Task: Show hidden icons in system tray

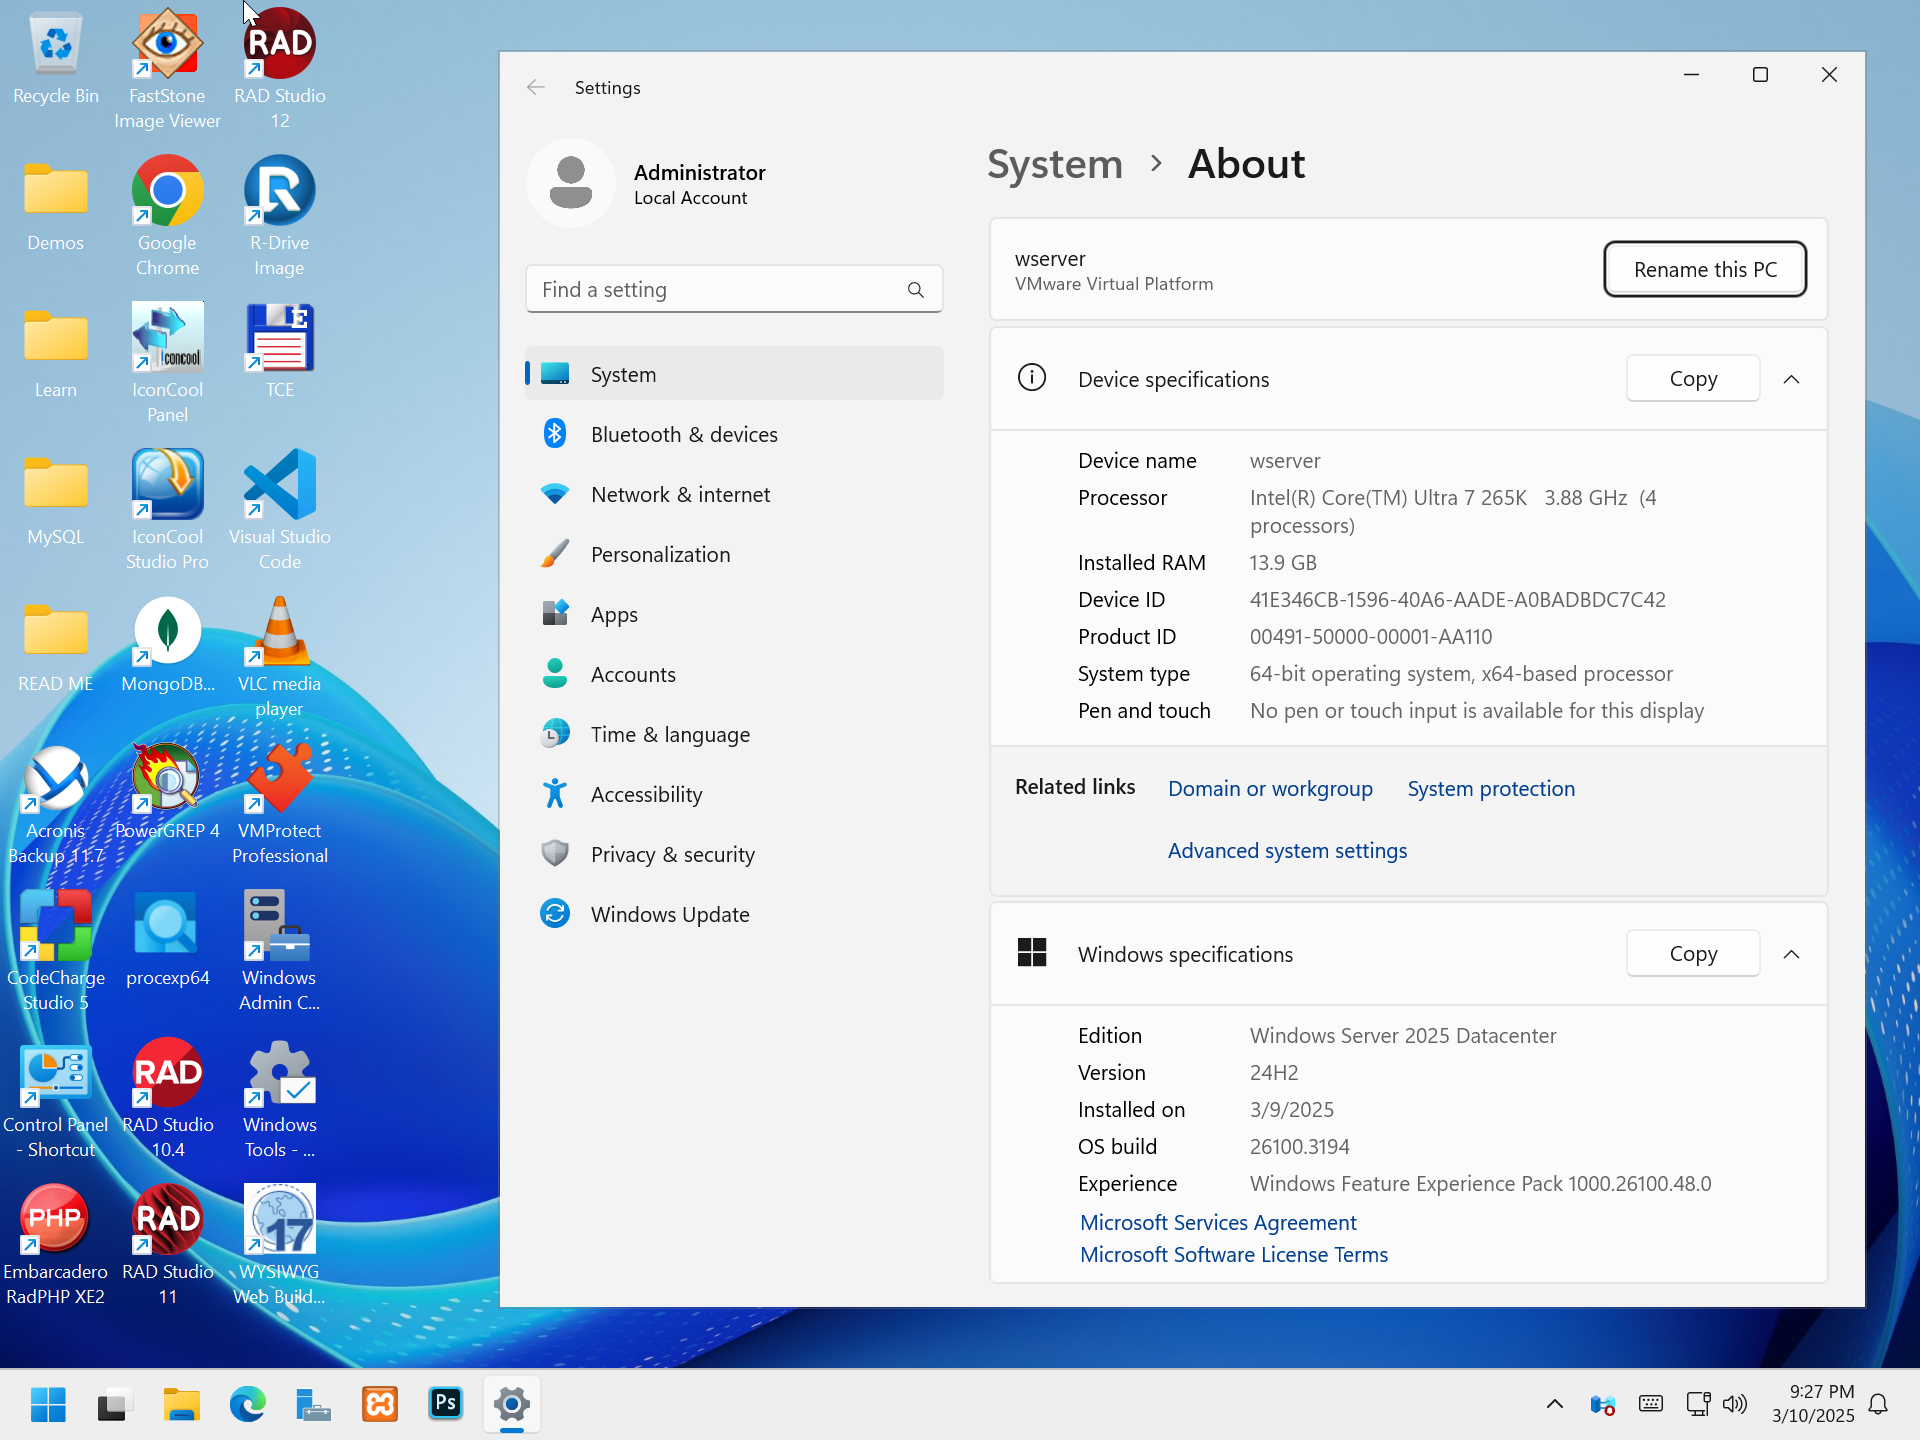Action: pyautogui.click(x=1554, y=1404)
